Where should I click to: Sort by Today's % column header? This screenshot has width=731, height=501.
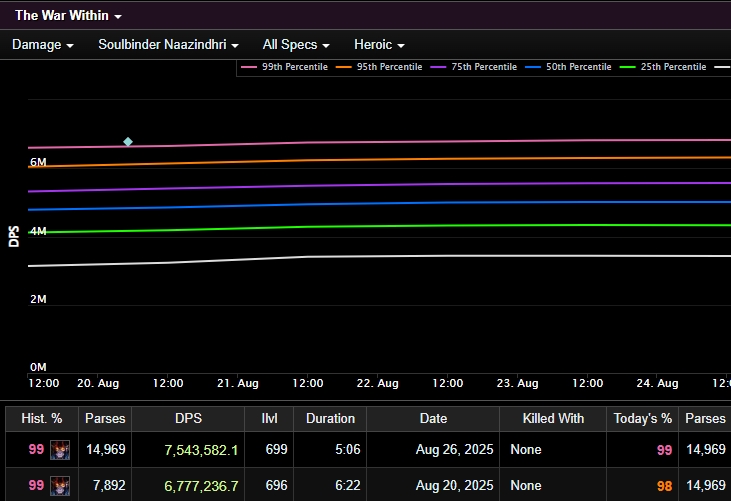(642, 419)
